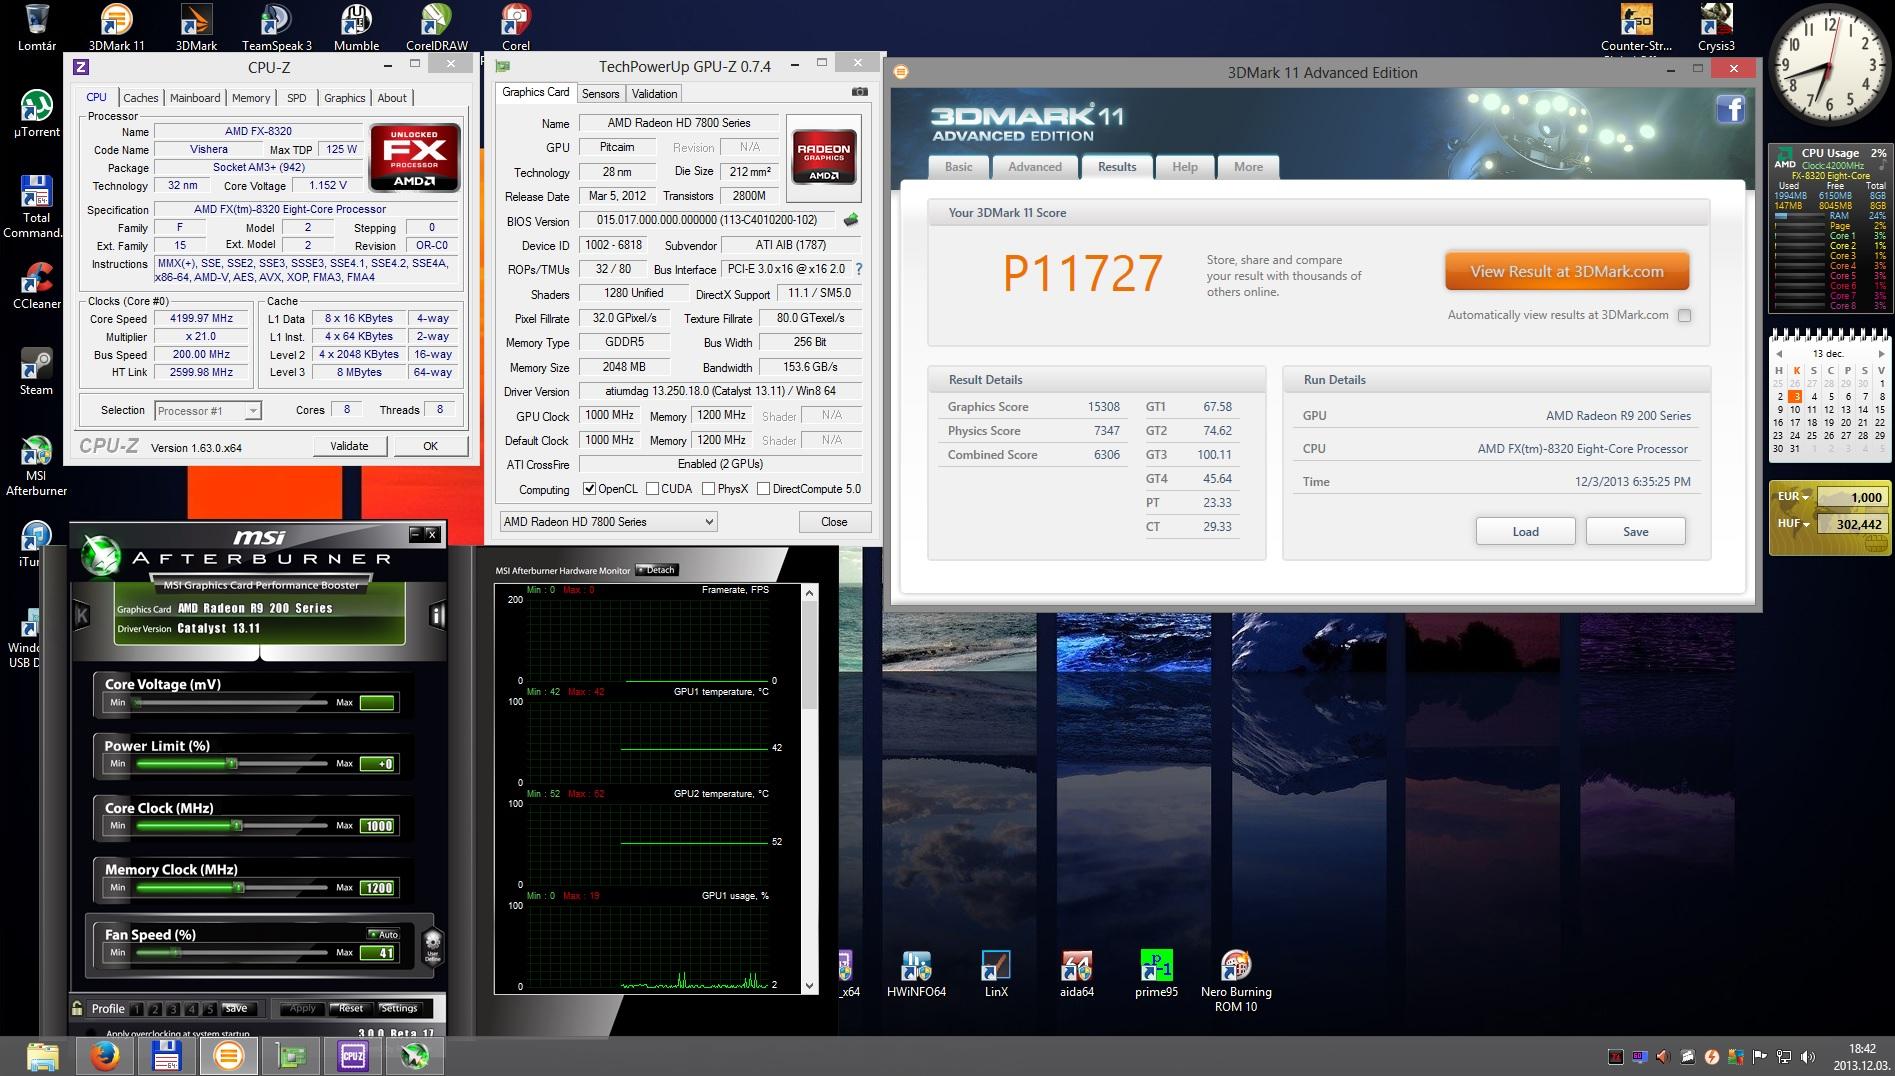Toggle the CUDA checkbox in GPU-Z
The width and height of the screenshot is (1895, 1076).
coord(652,489)
